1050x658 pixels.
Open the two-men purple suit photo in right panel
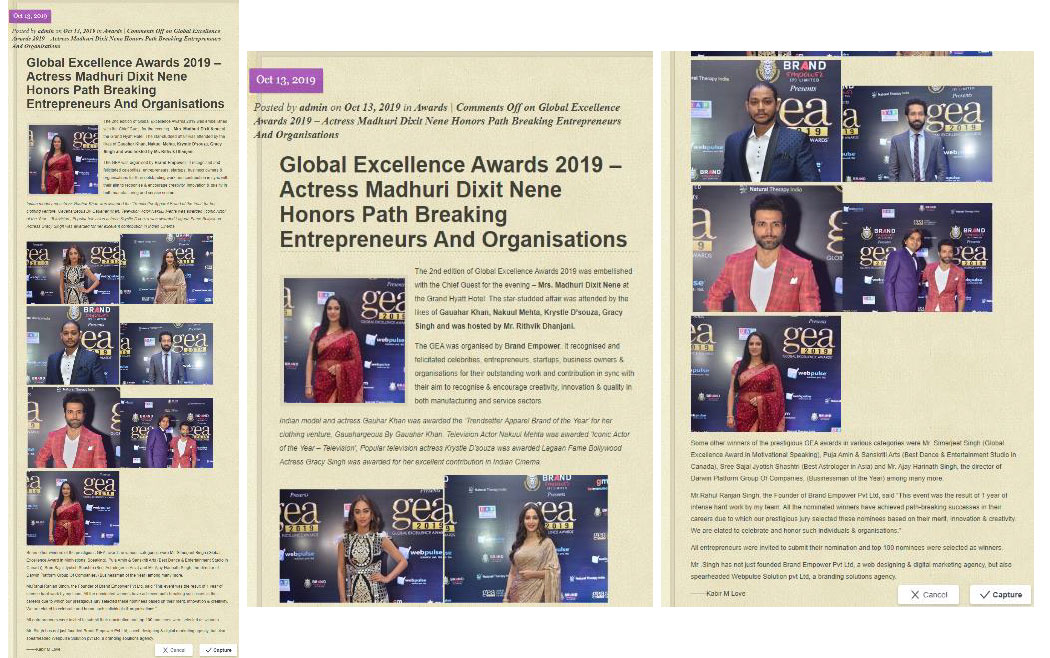pyautogui.click(x=917, y=257)
